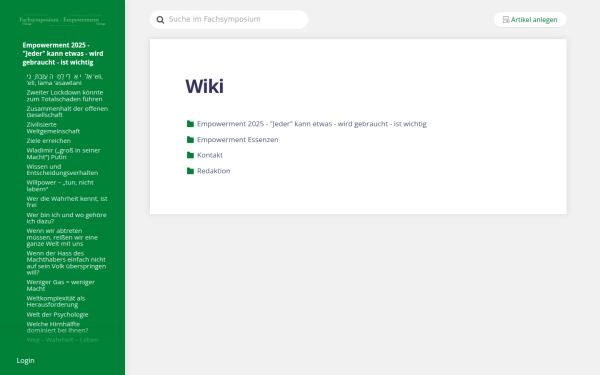Click the Fachsymposium Empowerment logo
The height and width of the screenshot is (375, 600).
62,20
